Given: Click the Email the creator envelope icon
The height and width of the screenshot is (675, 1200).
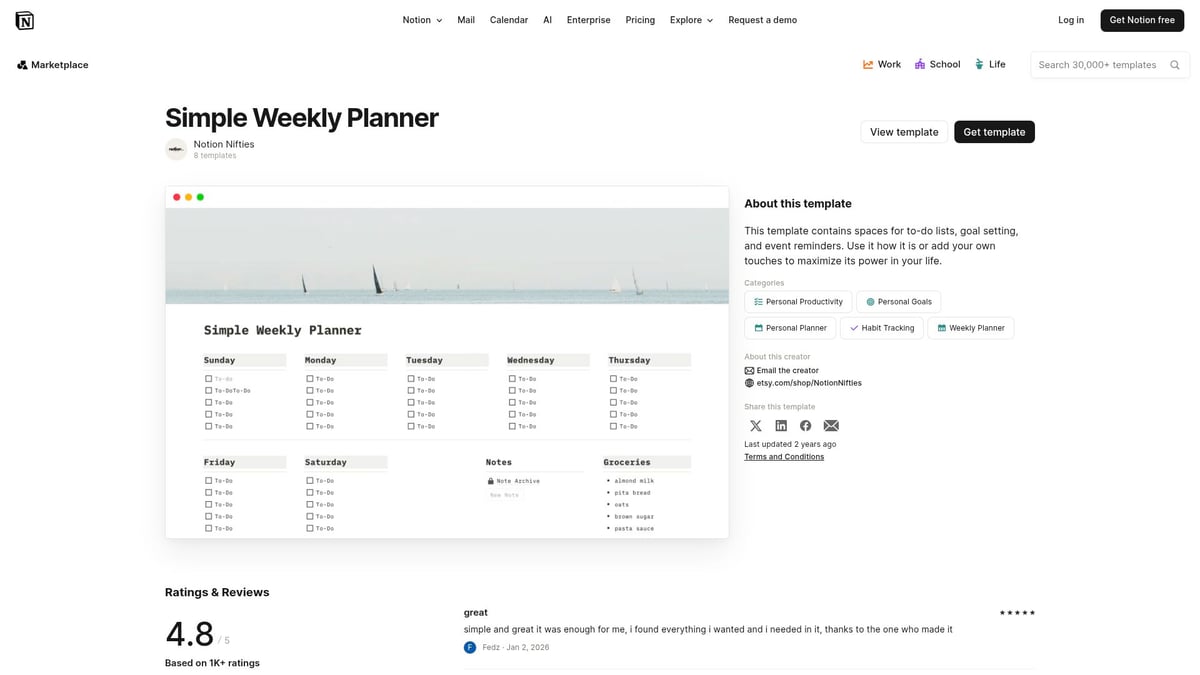Looking at the screenshot, I should coord(749,370).
